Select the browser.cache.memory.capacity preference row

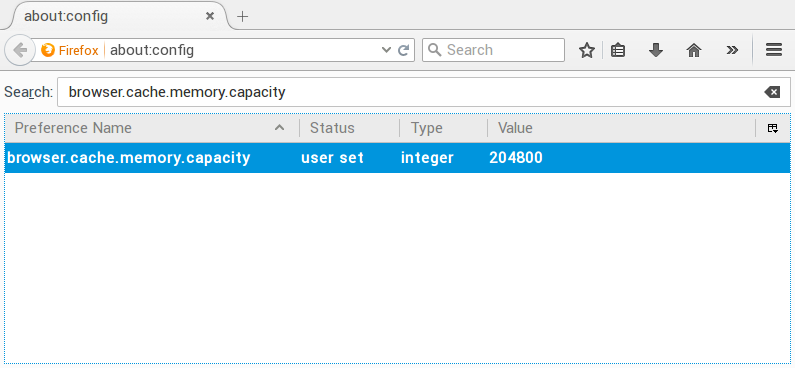(398, 158)
